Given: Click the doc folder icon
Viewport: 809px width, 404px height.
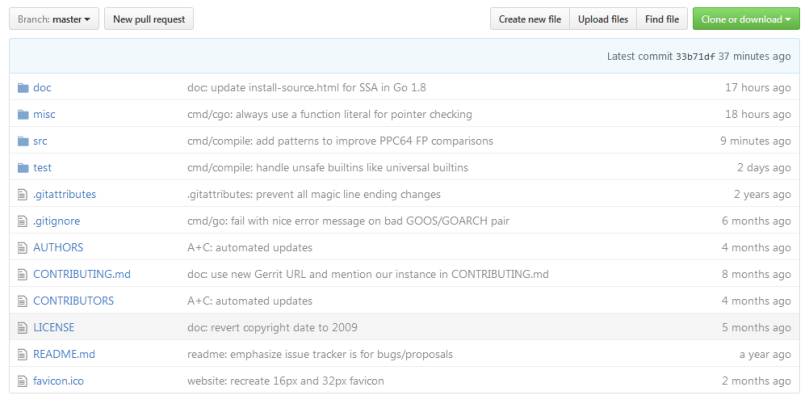Looking at the screenshot, I should pyautogui.click(x=23, y=88).
